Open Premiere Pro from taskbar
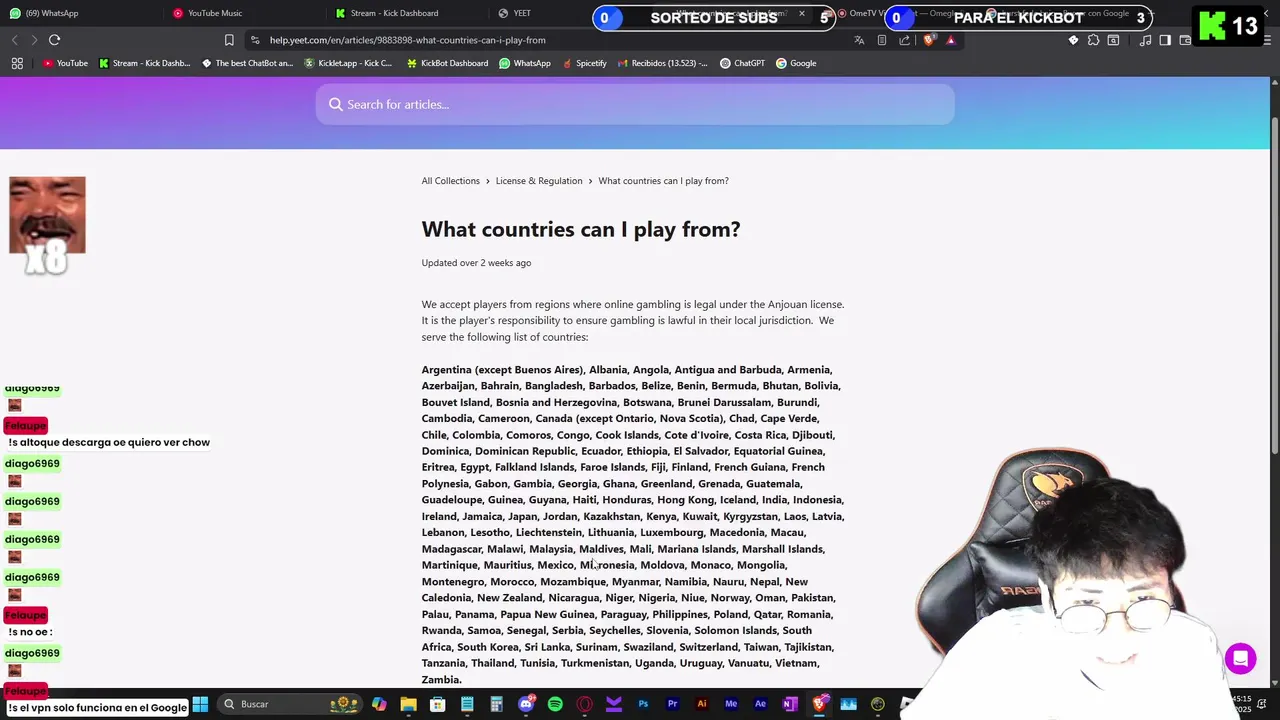 tap(672, 704)
